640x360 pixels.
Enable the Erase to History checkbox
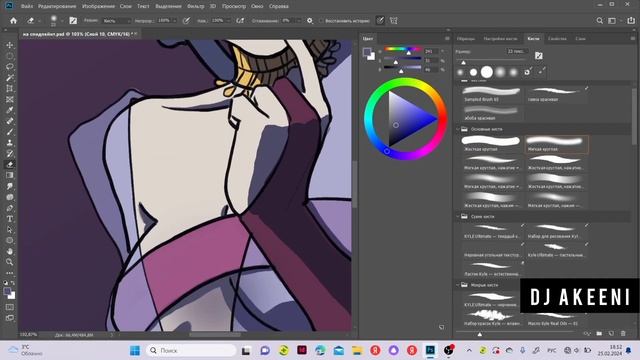click(321, 20)
